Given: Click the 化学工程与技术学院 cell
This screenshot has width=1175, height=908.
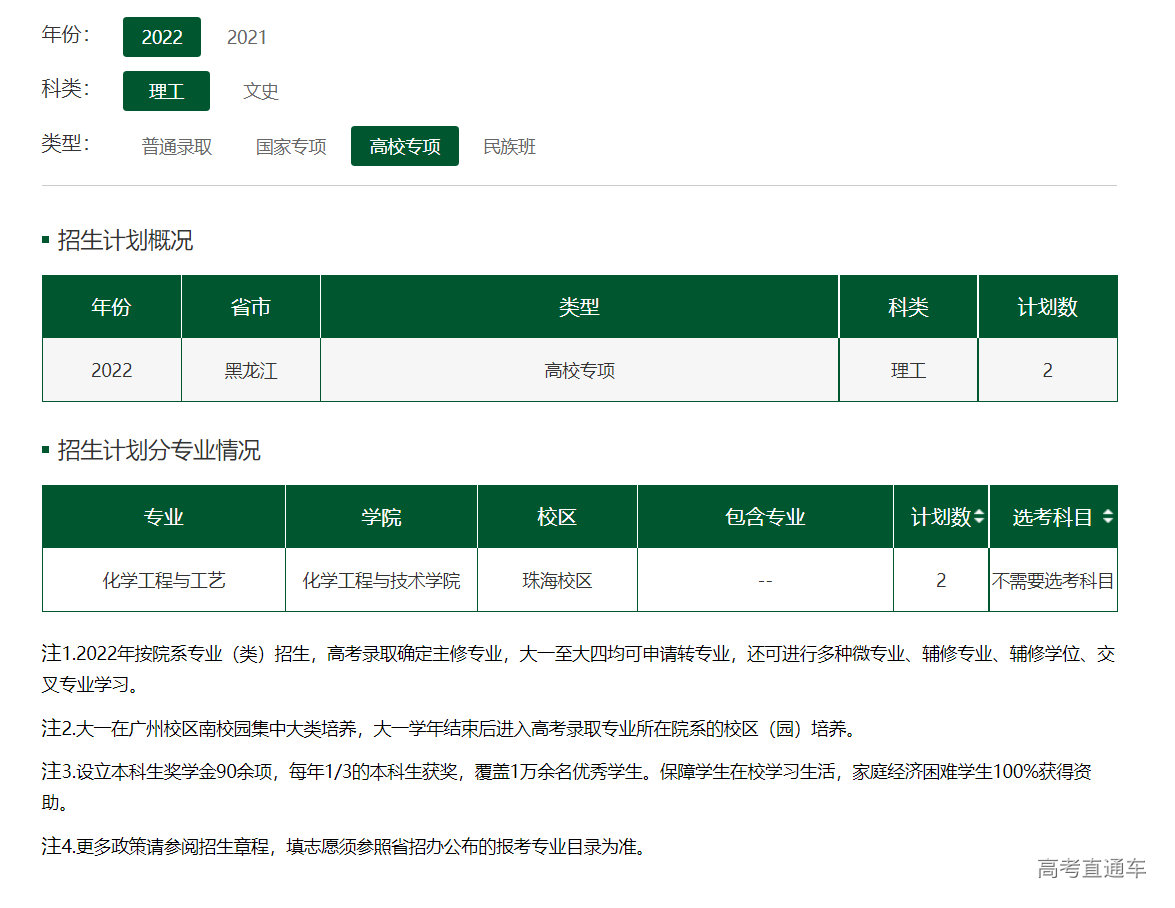Looking at the screenshot, I should pos(381,580).
